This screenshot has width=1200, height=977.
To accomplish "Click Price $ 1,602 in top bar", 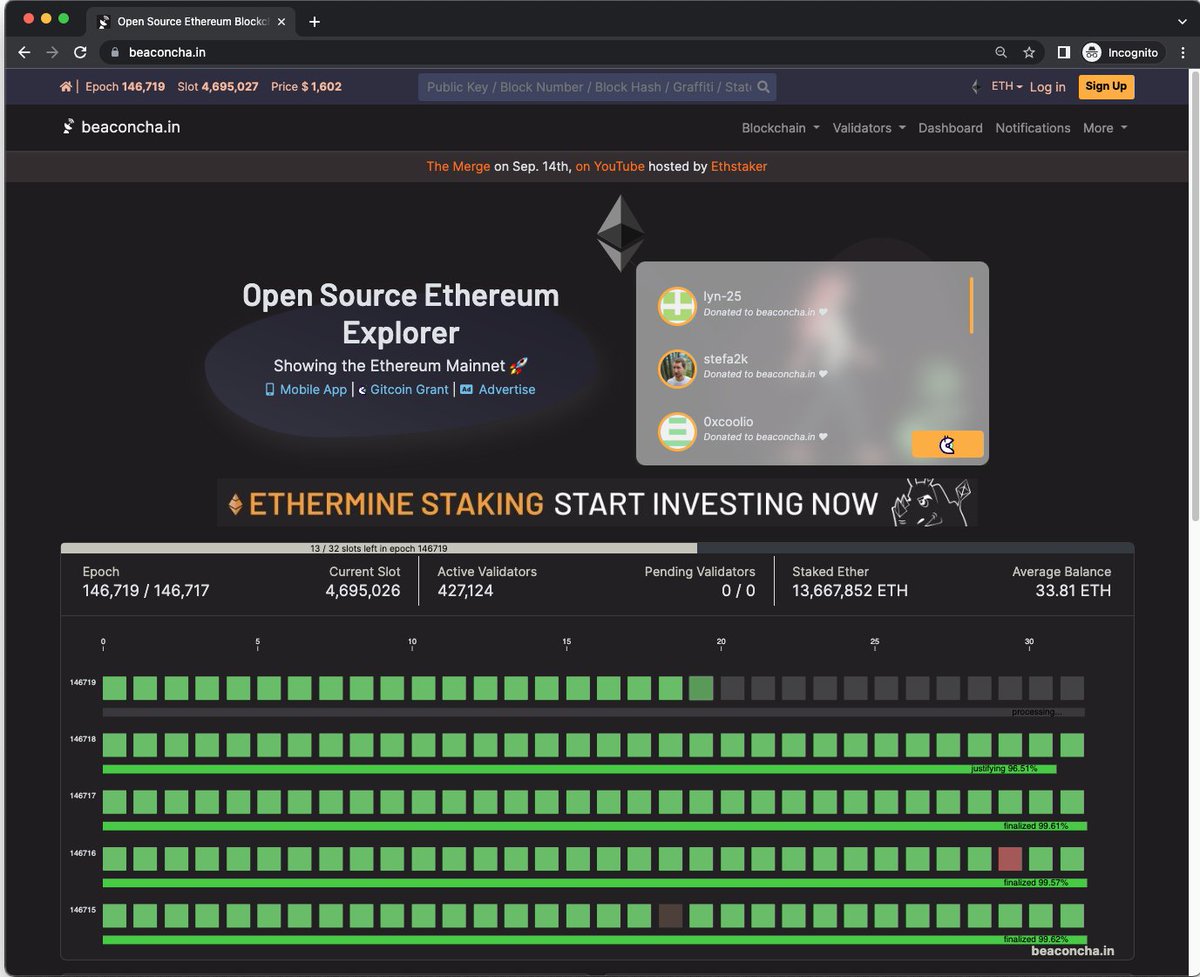I will (x=306, y=87).
